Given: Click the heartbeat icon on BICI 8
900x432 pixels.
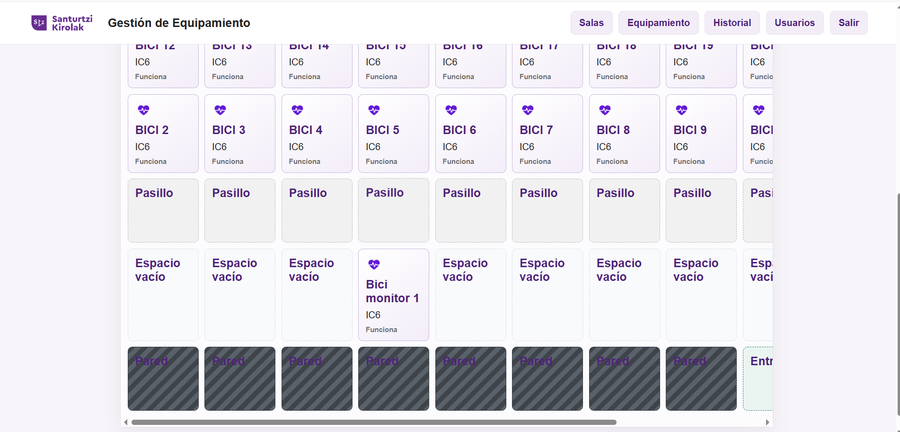Looking at the screenshot, I should 605,110.
